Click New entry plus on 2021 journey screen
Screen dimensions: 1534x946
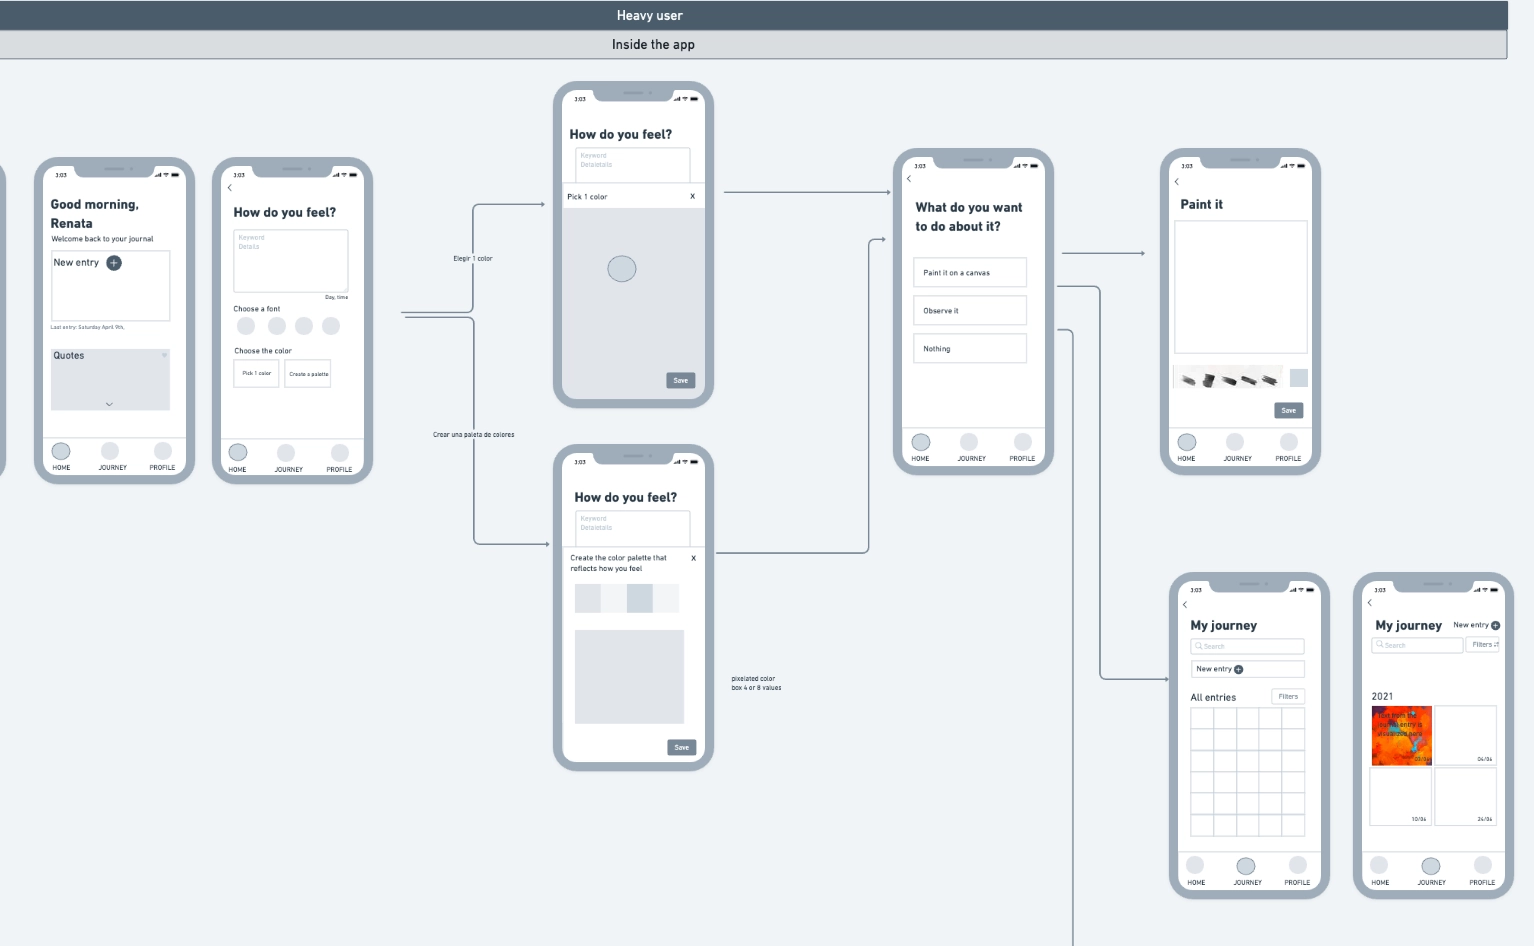(1496, 625)
